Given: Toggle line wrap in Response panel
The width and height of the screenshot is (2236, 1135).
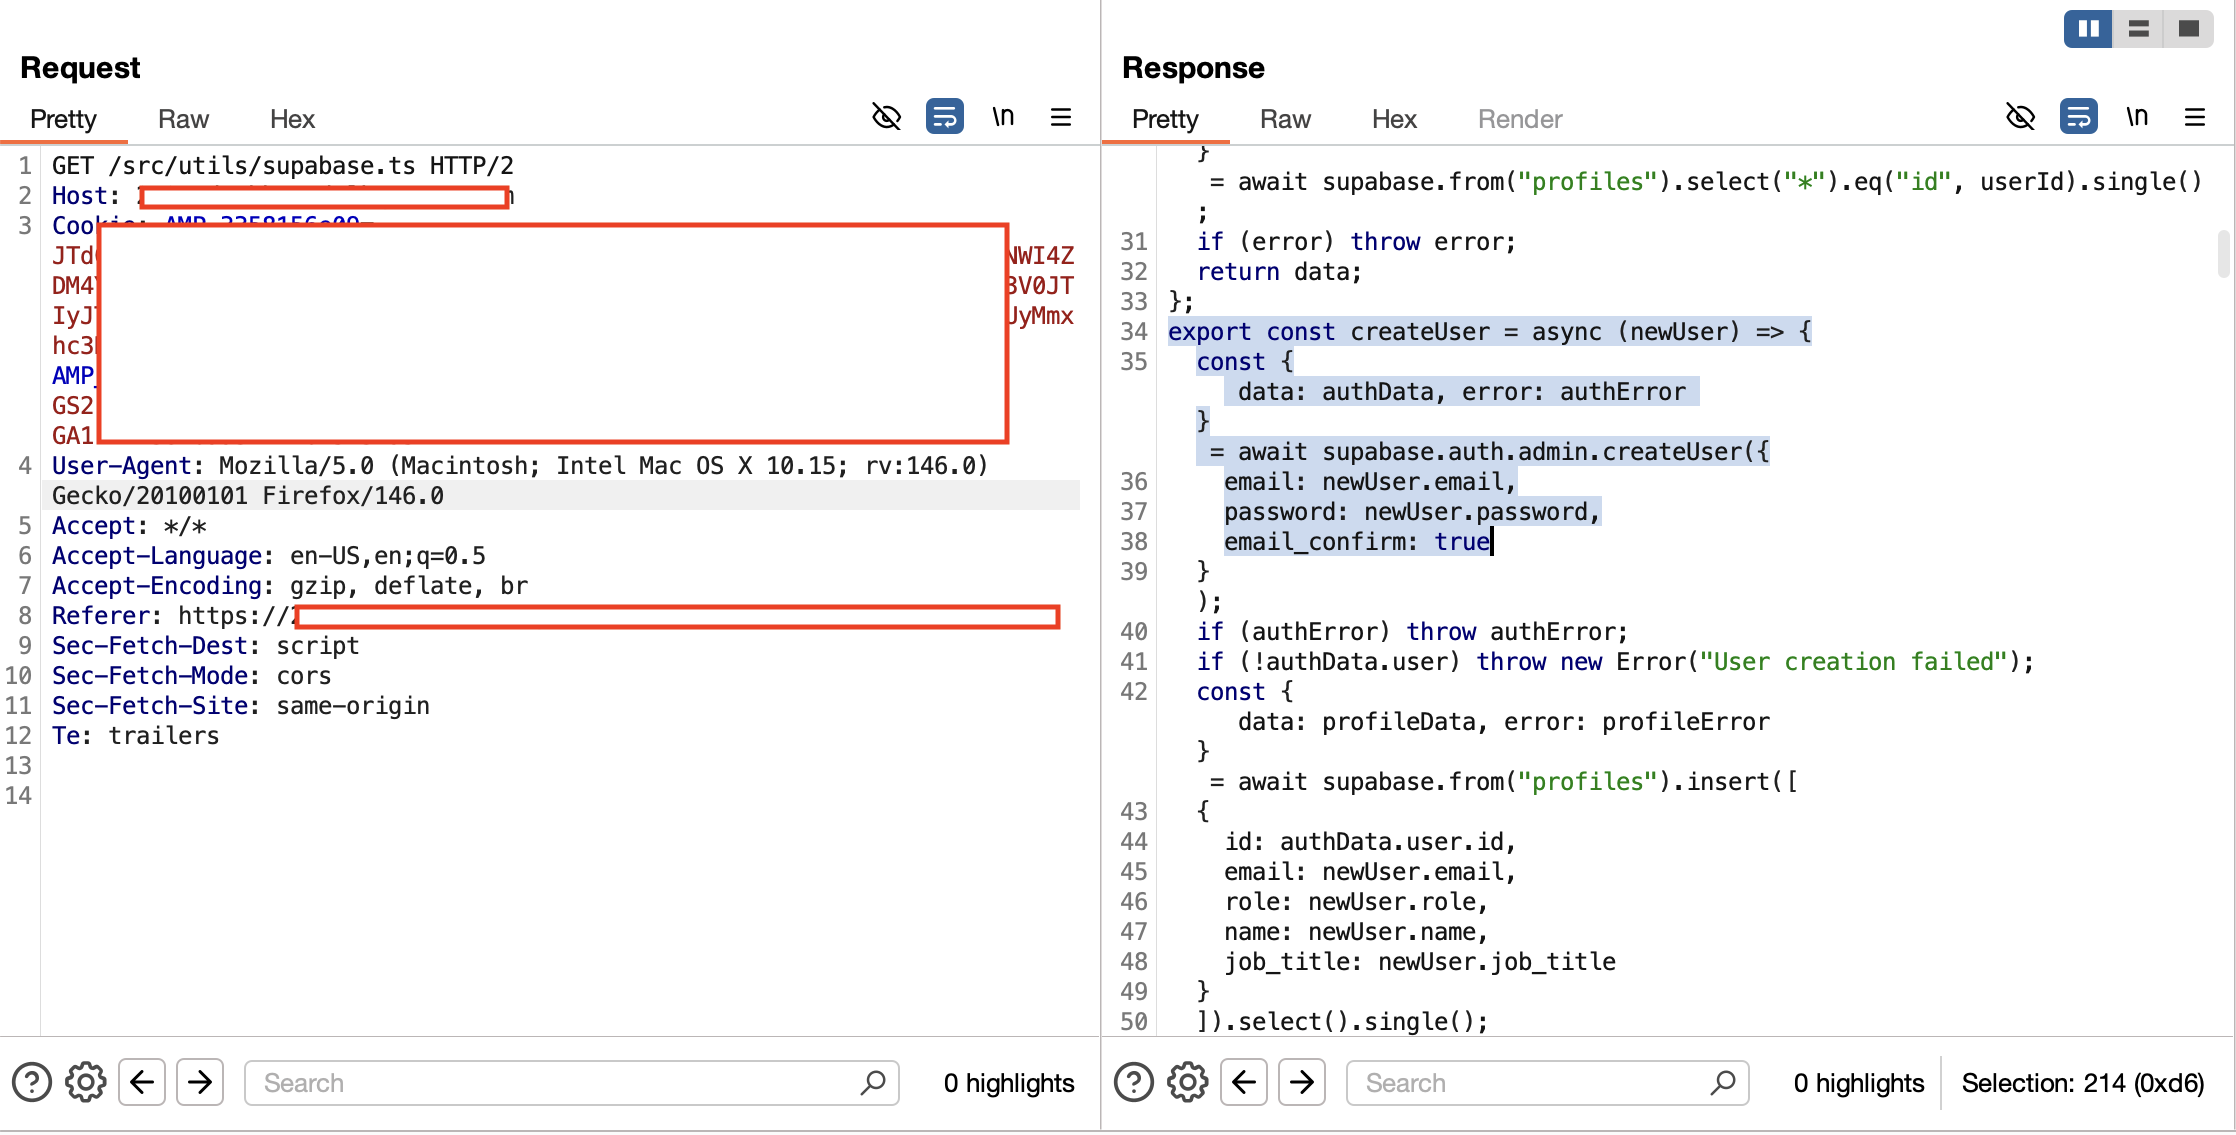Looking at the screenshot, I should [2079, 117].
